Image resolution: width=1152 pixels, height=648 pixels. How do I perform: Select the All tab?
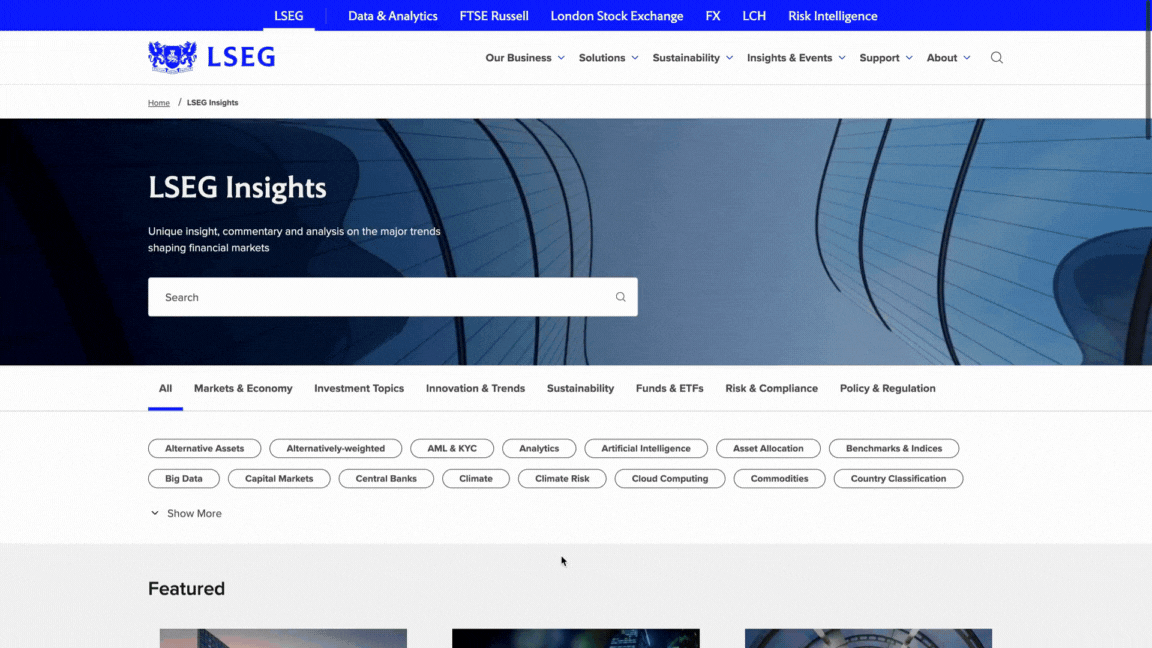[165, 388]
